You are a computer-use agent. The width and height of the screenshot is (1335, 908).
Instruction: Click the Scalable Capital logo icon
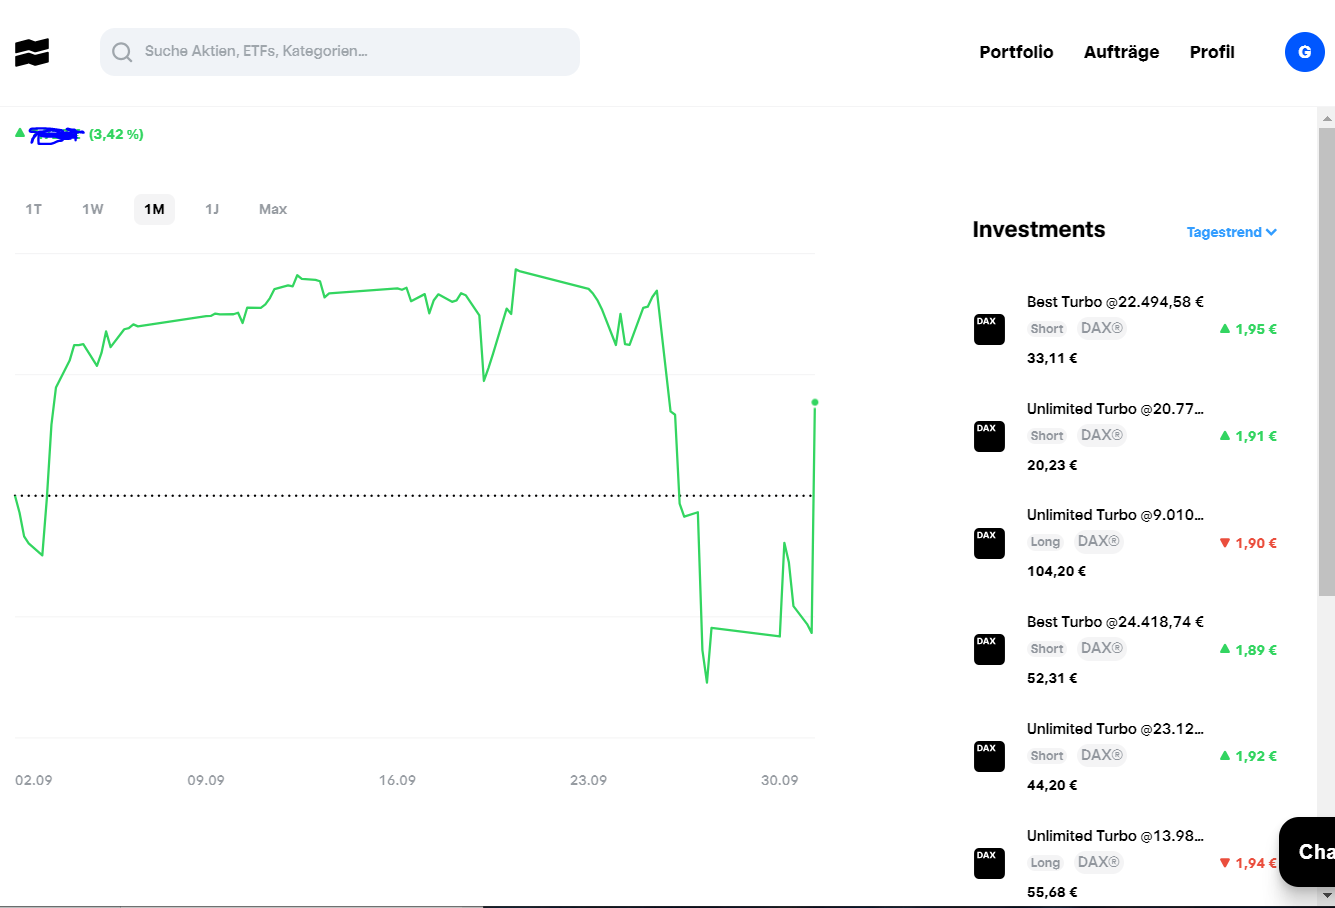click(32, 52)
